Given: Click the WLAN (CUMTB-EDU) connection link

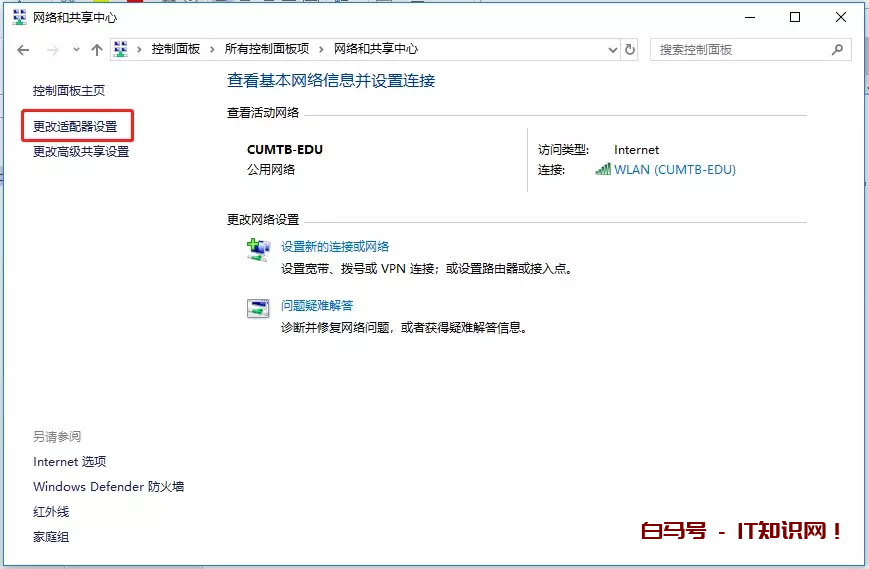Looking at the screenshot, I should [x=674, y=170].
